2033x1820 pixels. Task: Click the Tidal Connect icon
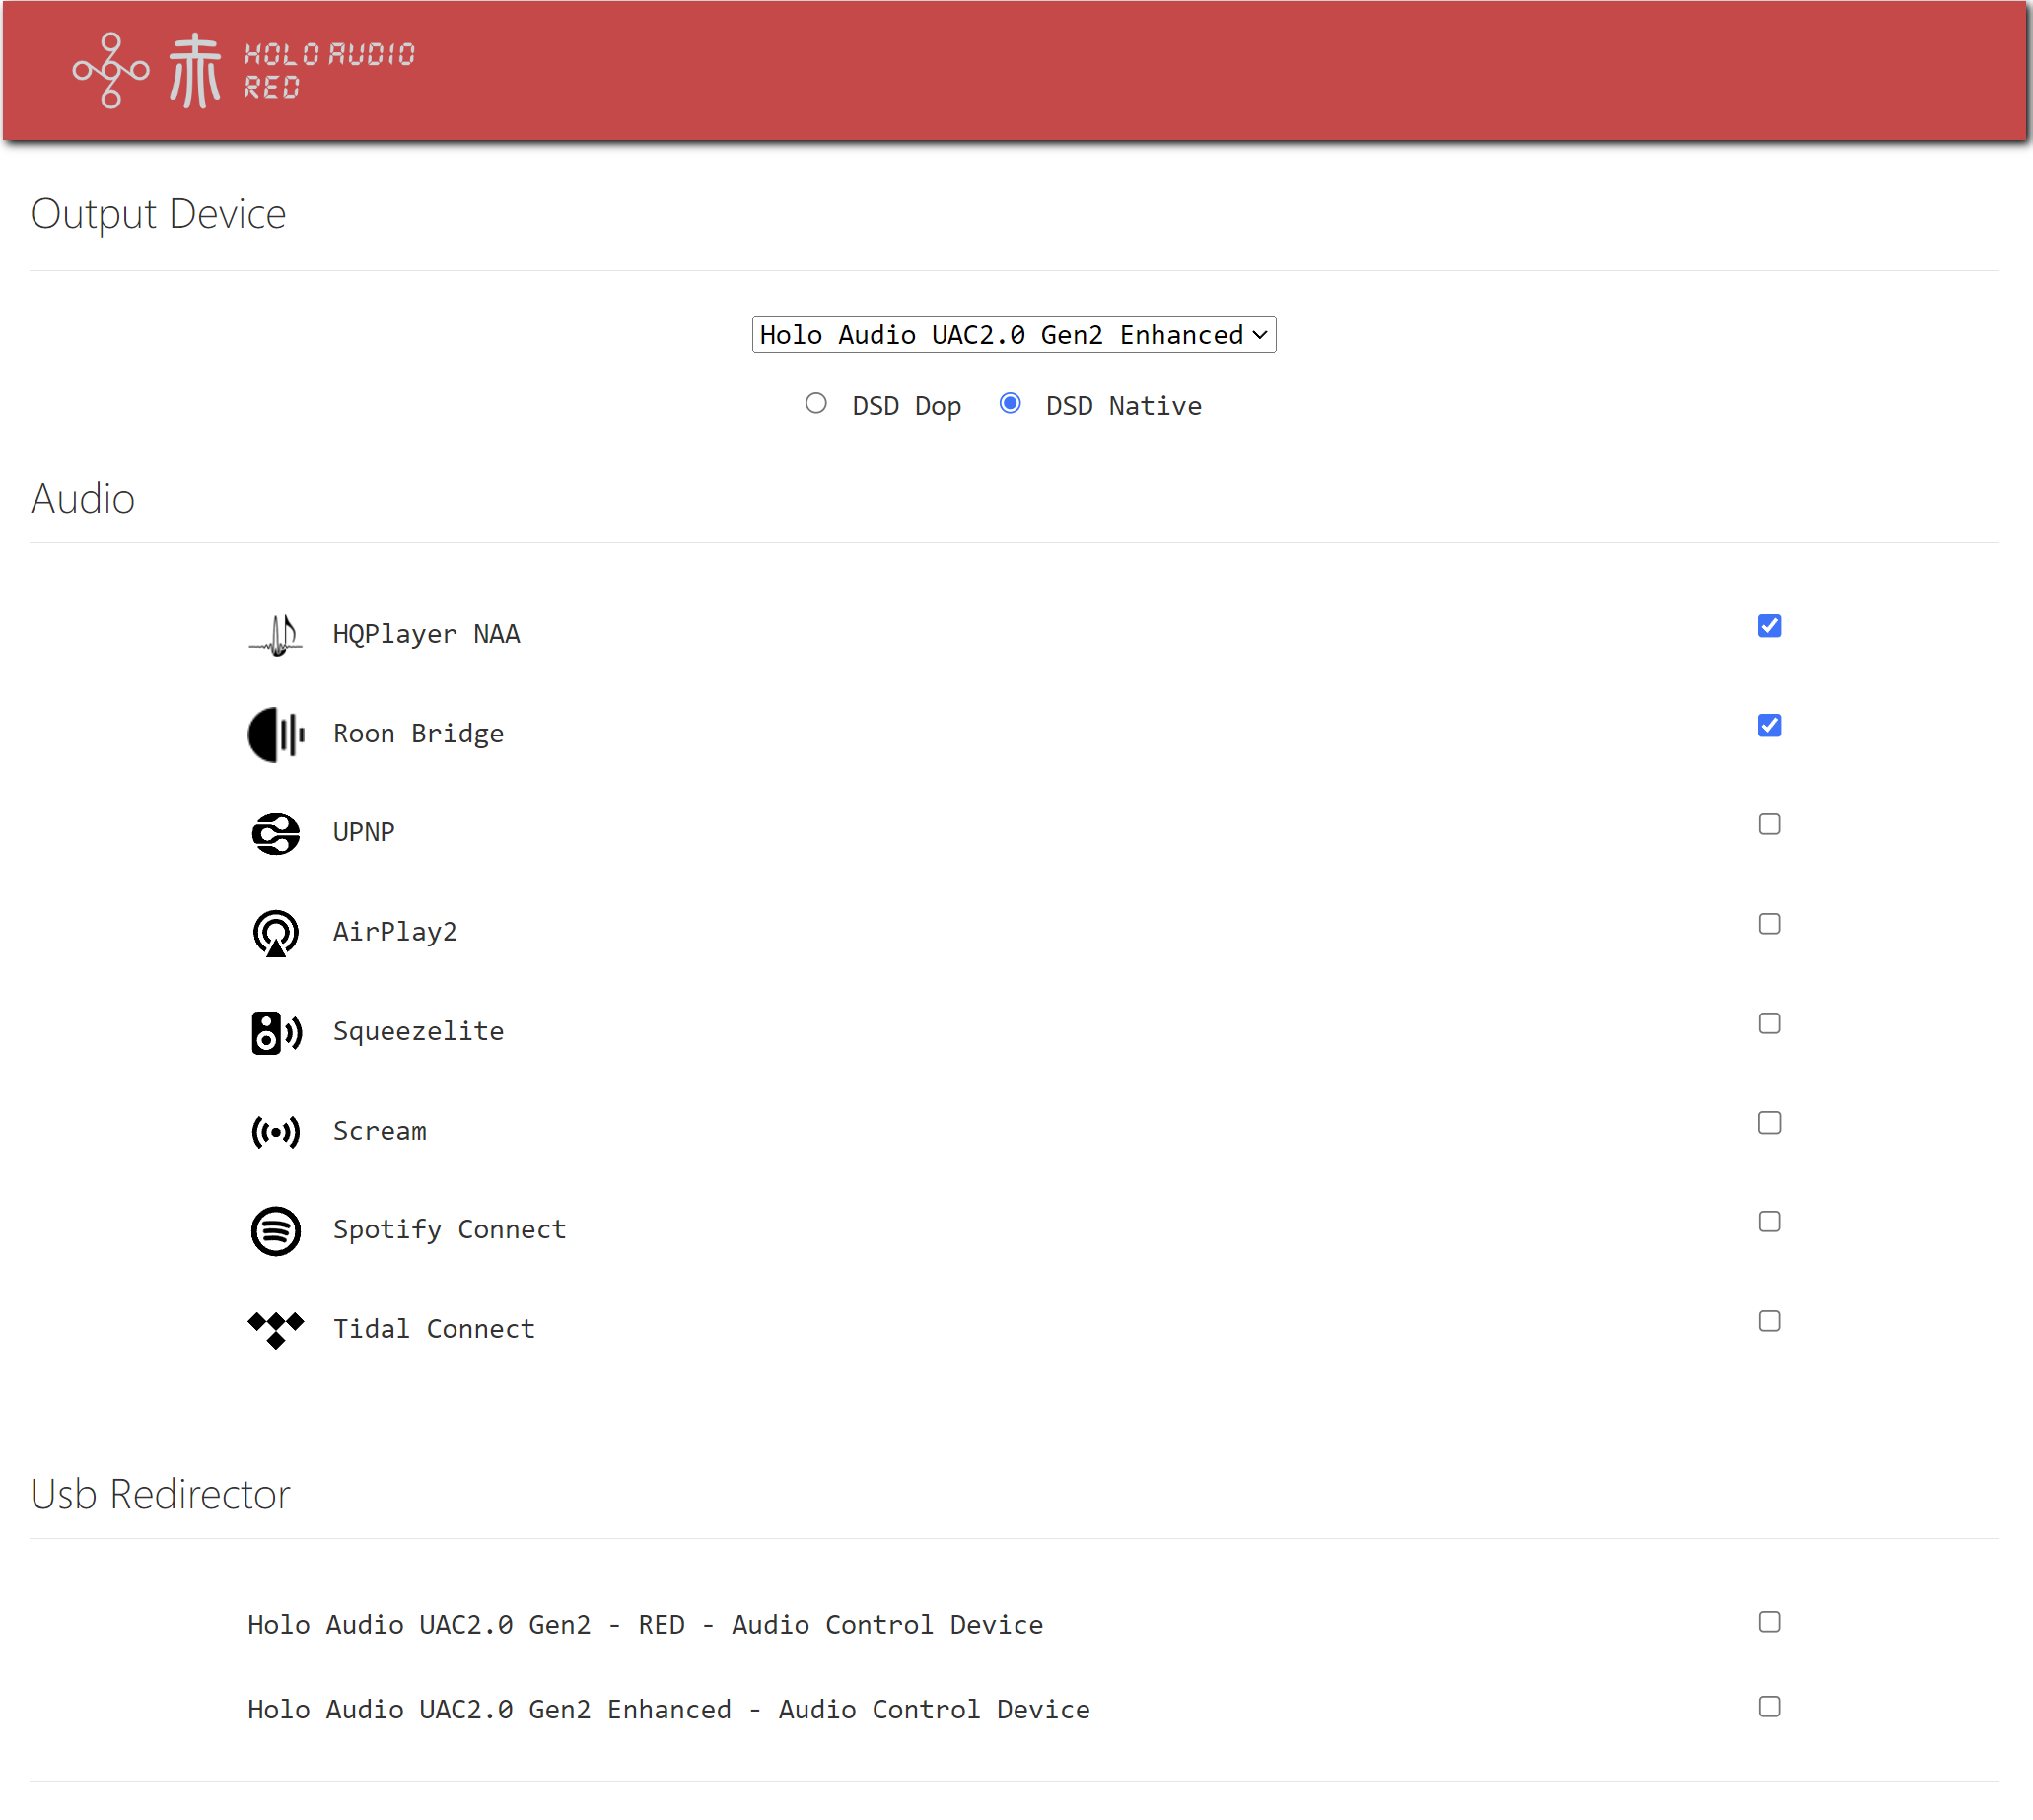pos(275,1329)
